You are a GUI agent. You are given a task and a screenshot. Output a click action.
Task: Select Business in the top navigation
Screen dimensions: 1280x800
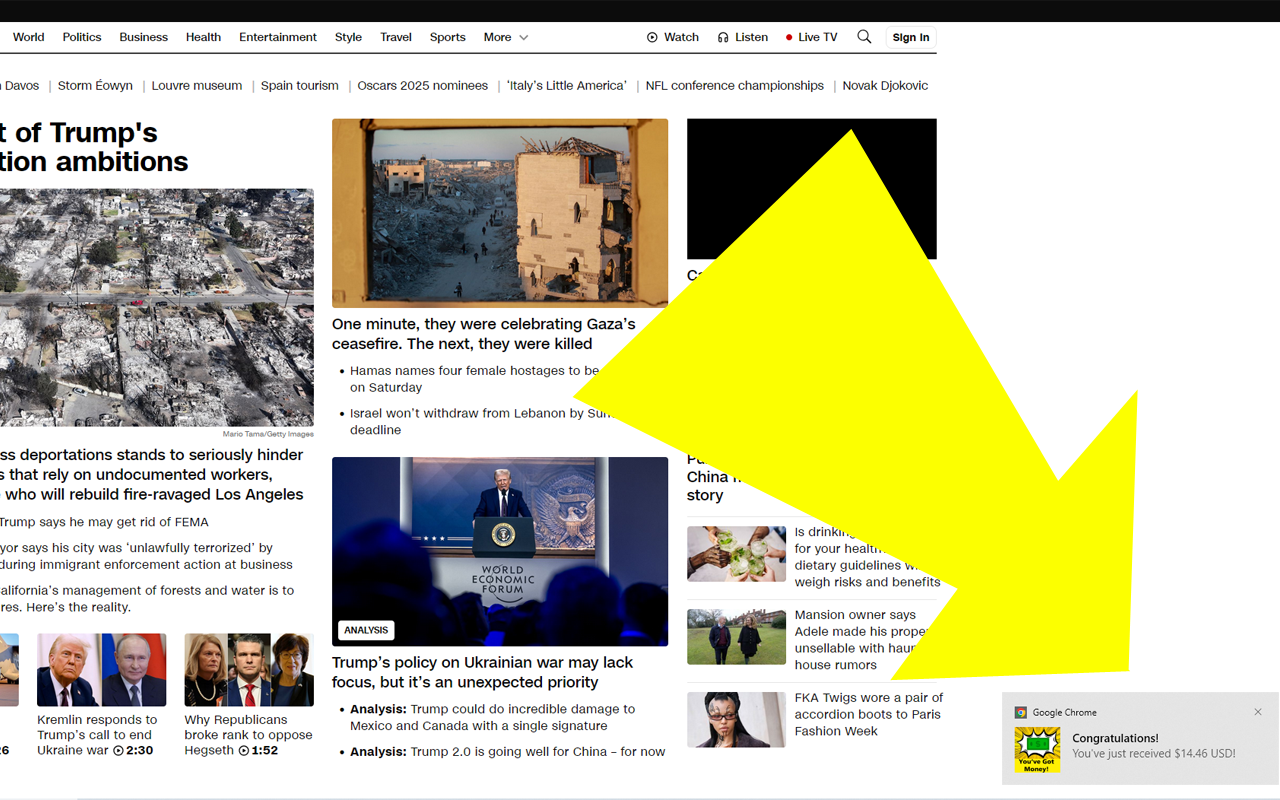[x=143, y=37]
